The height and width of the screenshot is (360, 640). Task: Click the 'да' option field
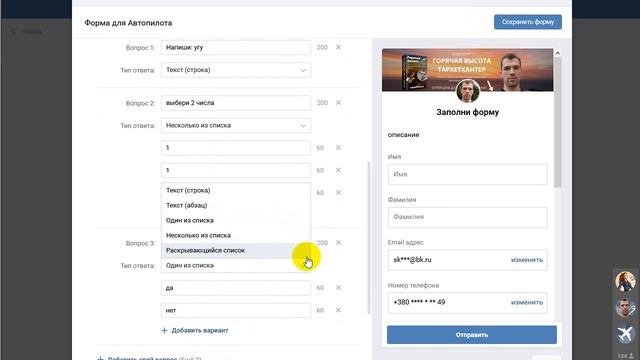[x=236, y=288]
